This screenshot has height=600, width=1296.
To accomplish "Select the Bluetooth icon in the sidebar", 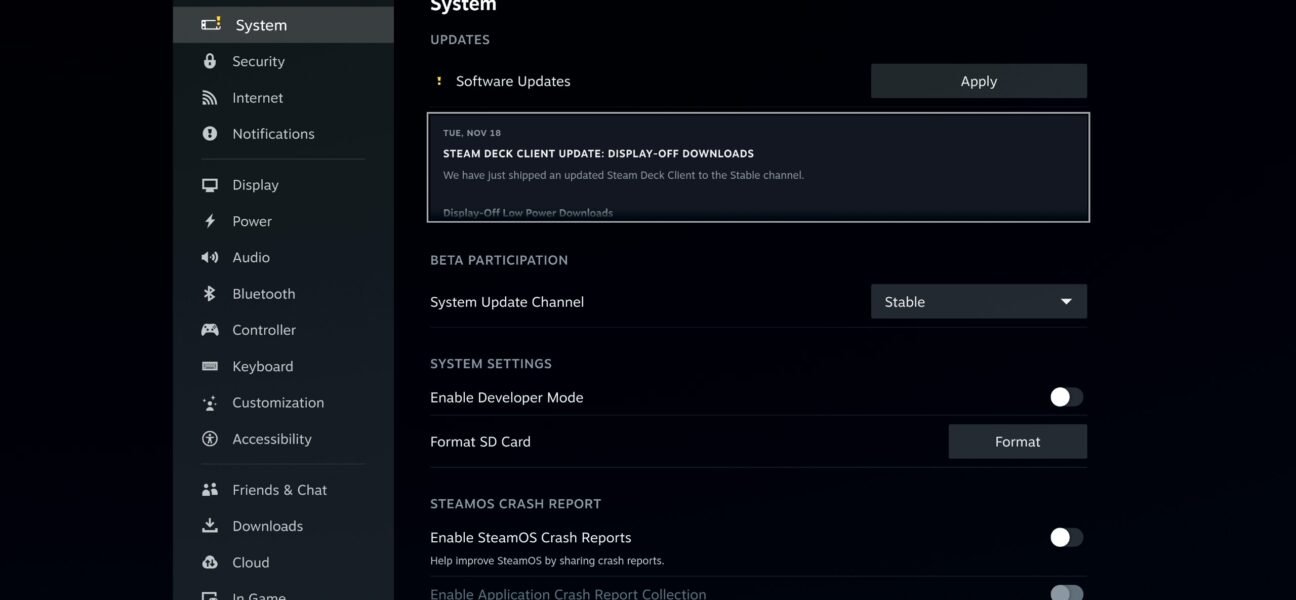I will [209, 293].
